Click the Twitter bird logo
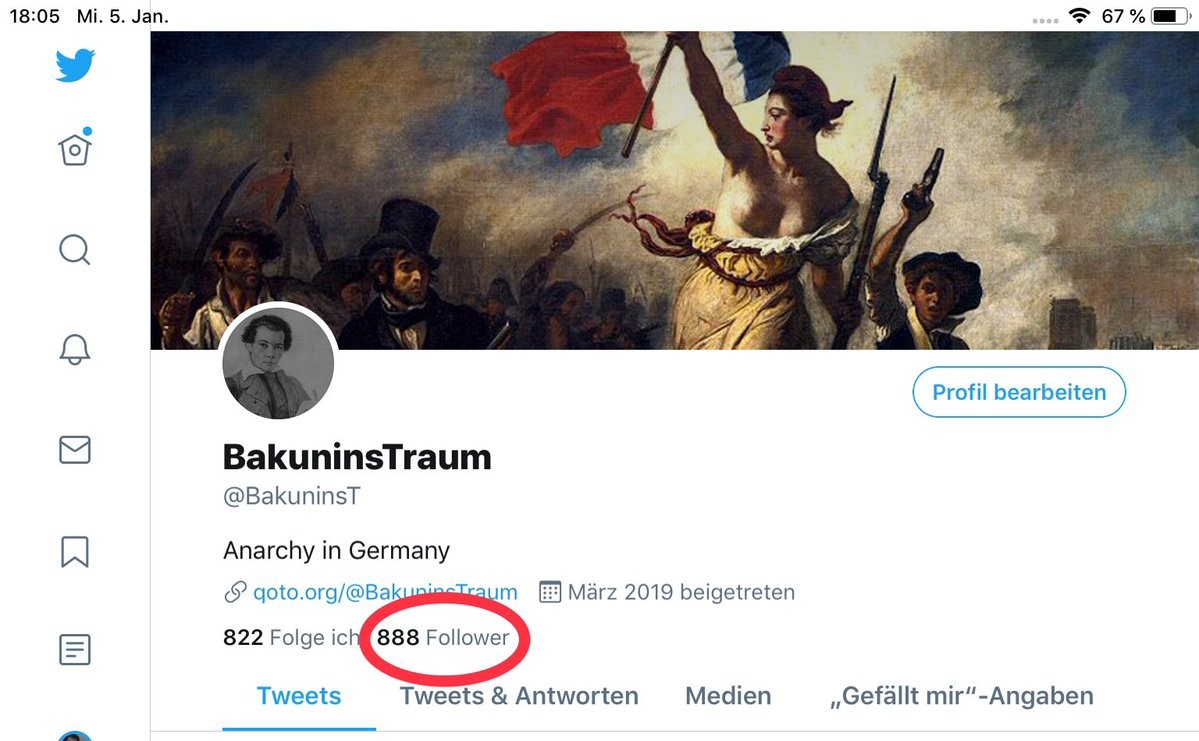Viewport: 1199px width, 741px height. click(75, 65)
